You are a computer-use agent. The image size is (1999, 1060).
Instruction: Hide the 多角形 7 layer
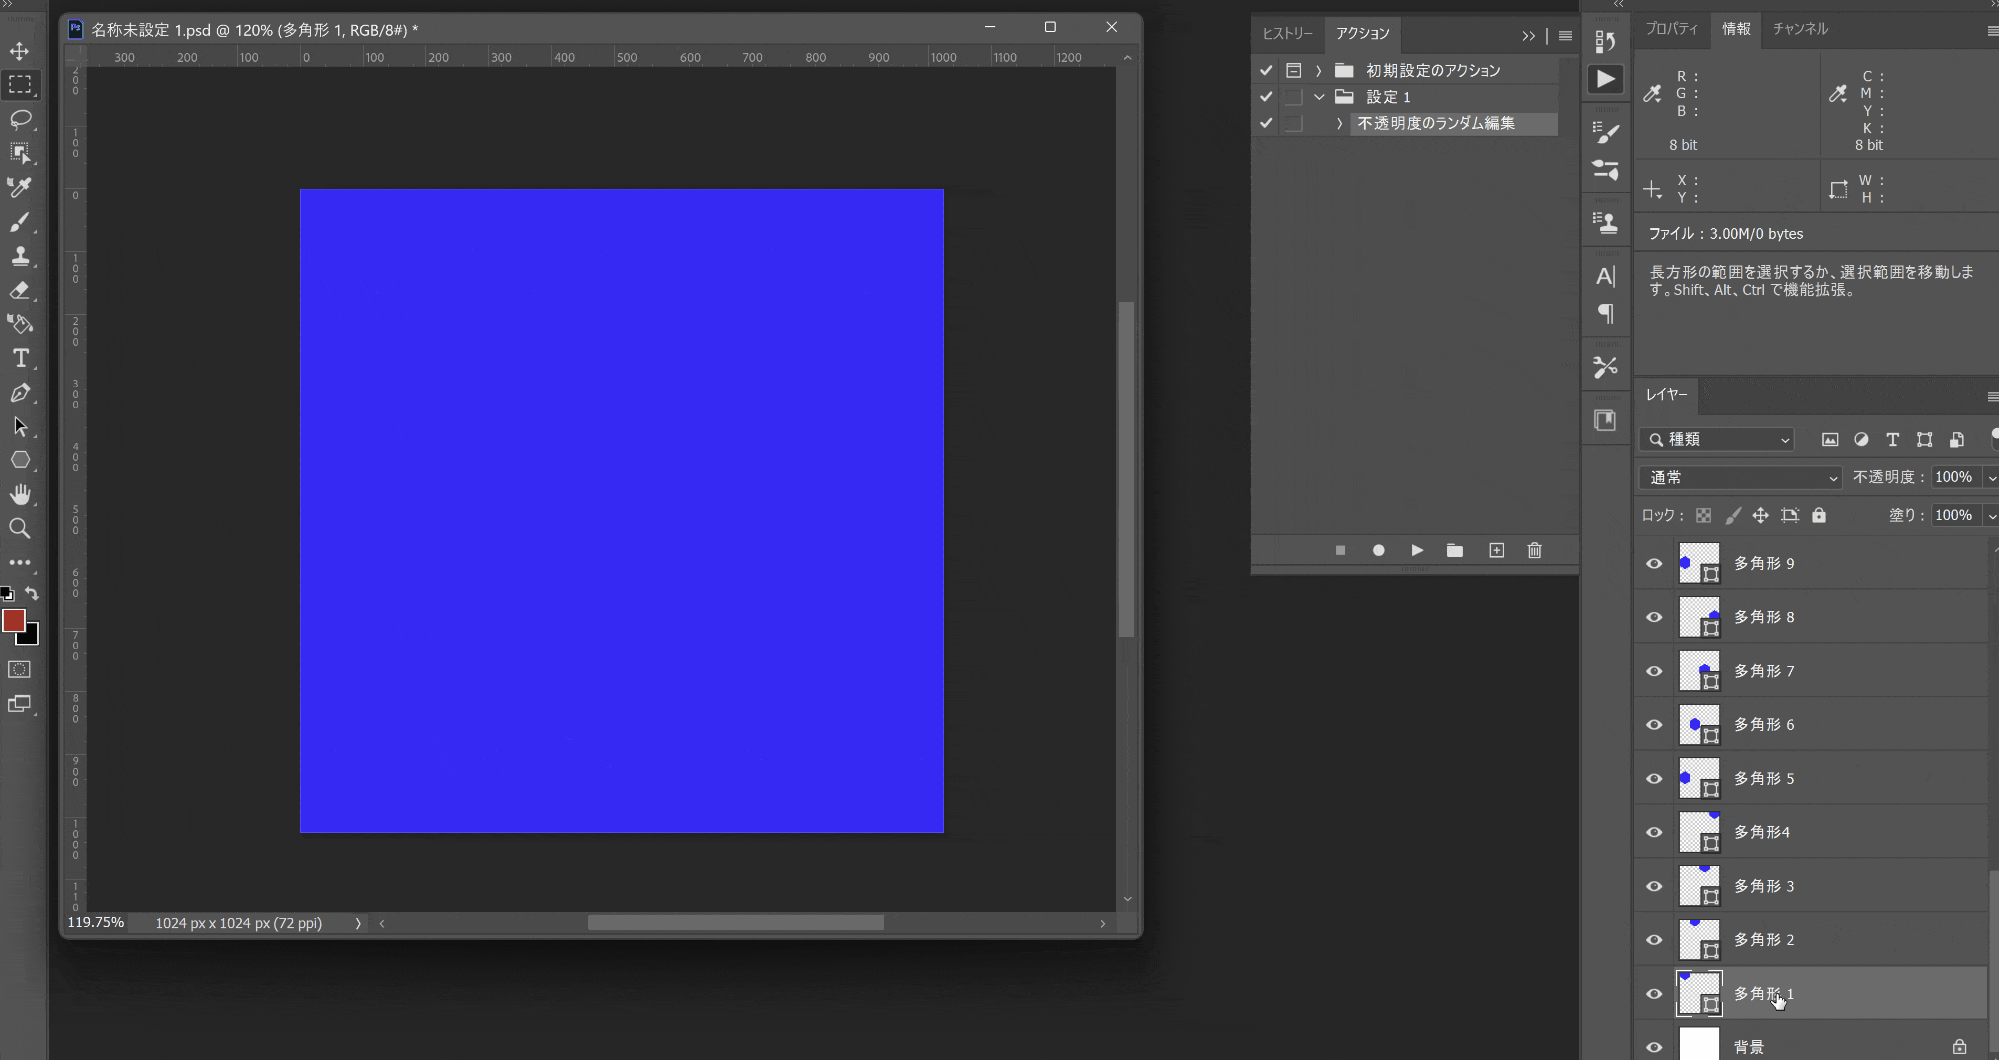coord(1654,671)
